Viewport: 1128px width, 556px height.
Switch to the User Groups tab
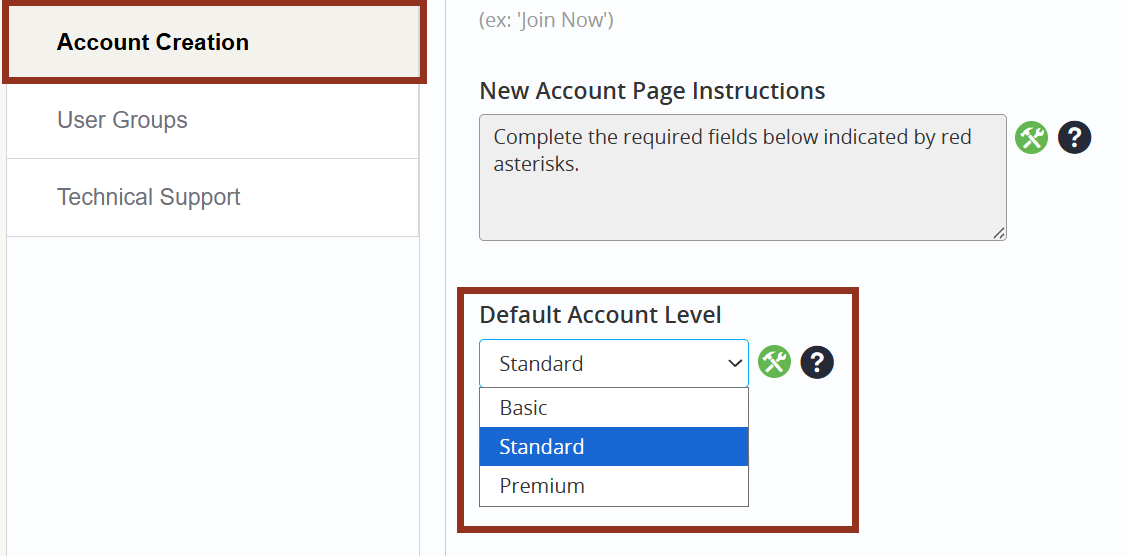(213, 119)
